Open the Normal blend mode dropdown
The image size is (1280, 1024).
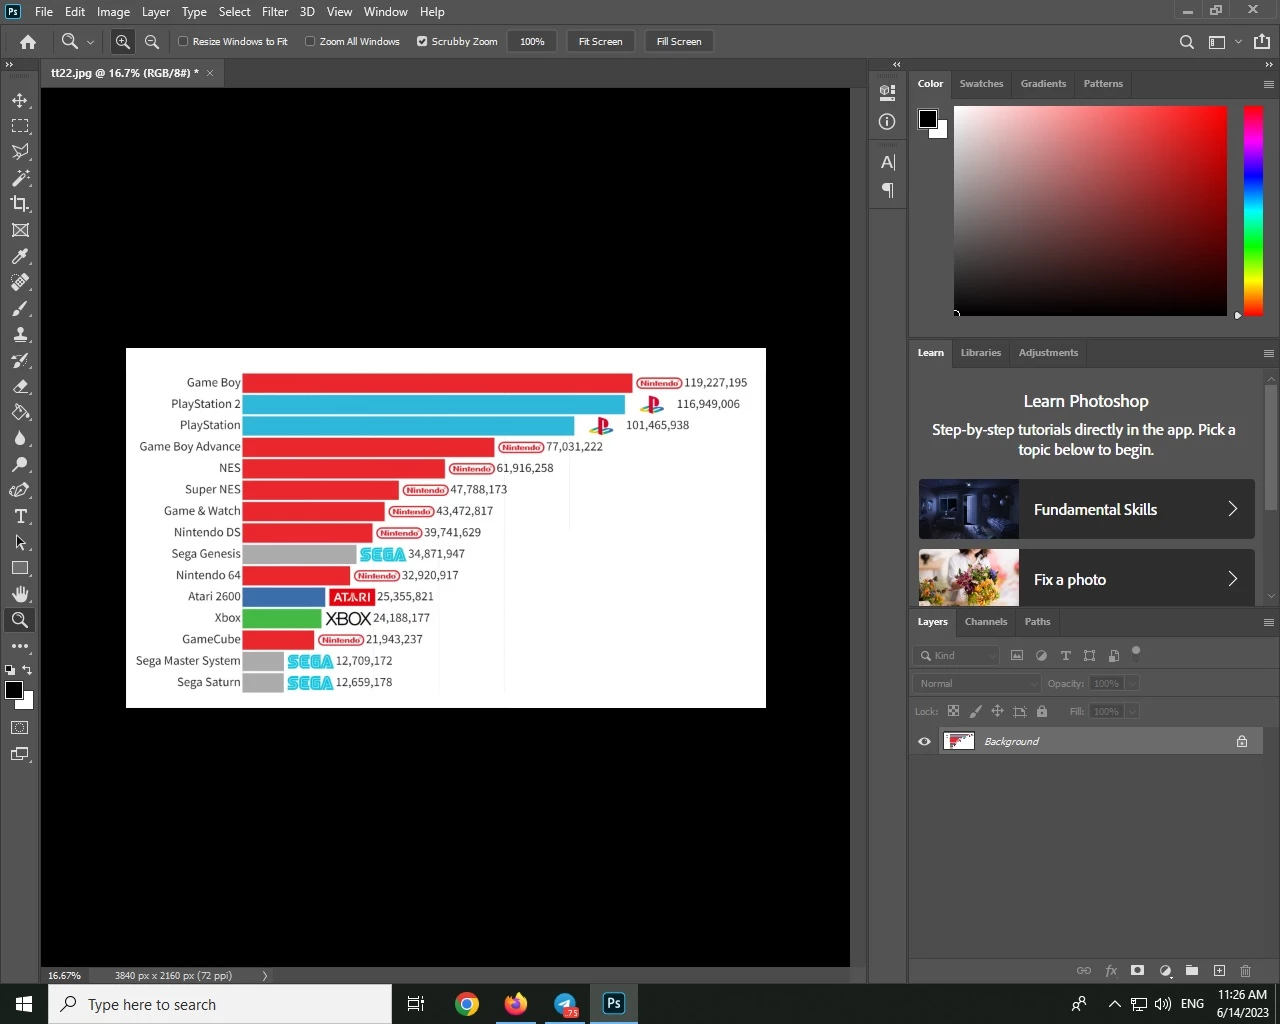point(977,683)
